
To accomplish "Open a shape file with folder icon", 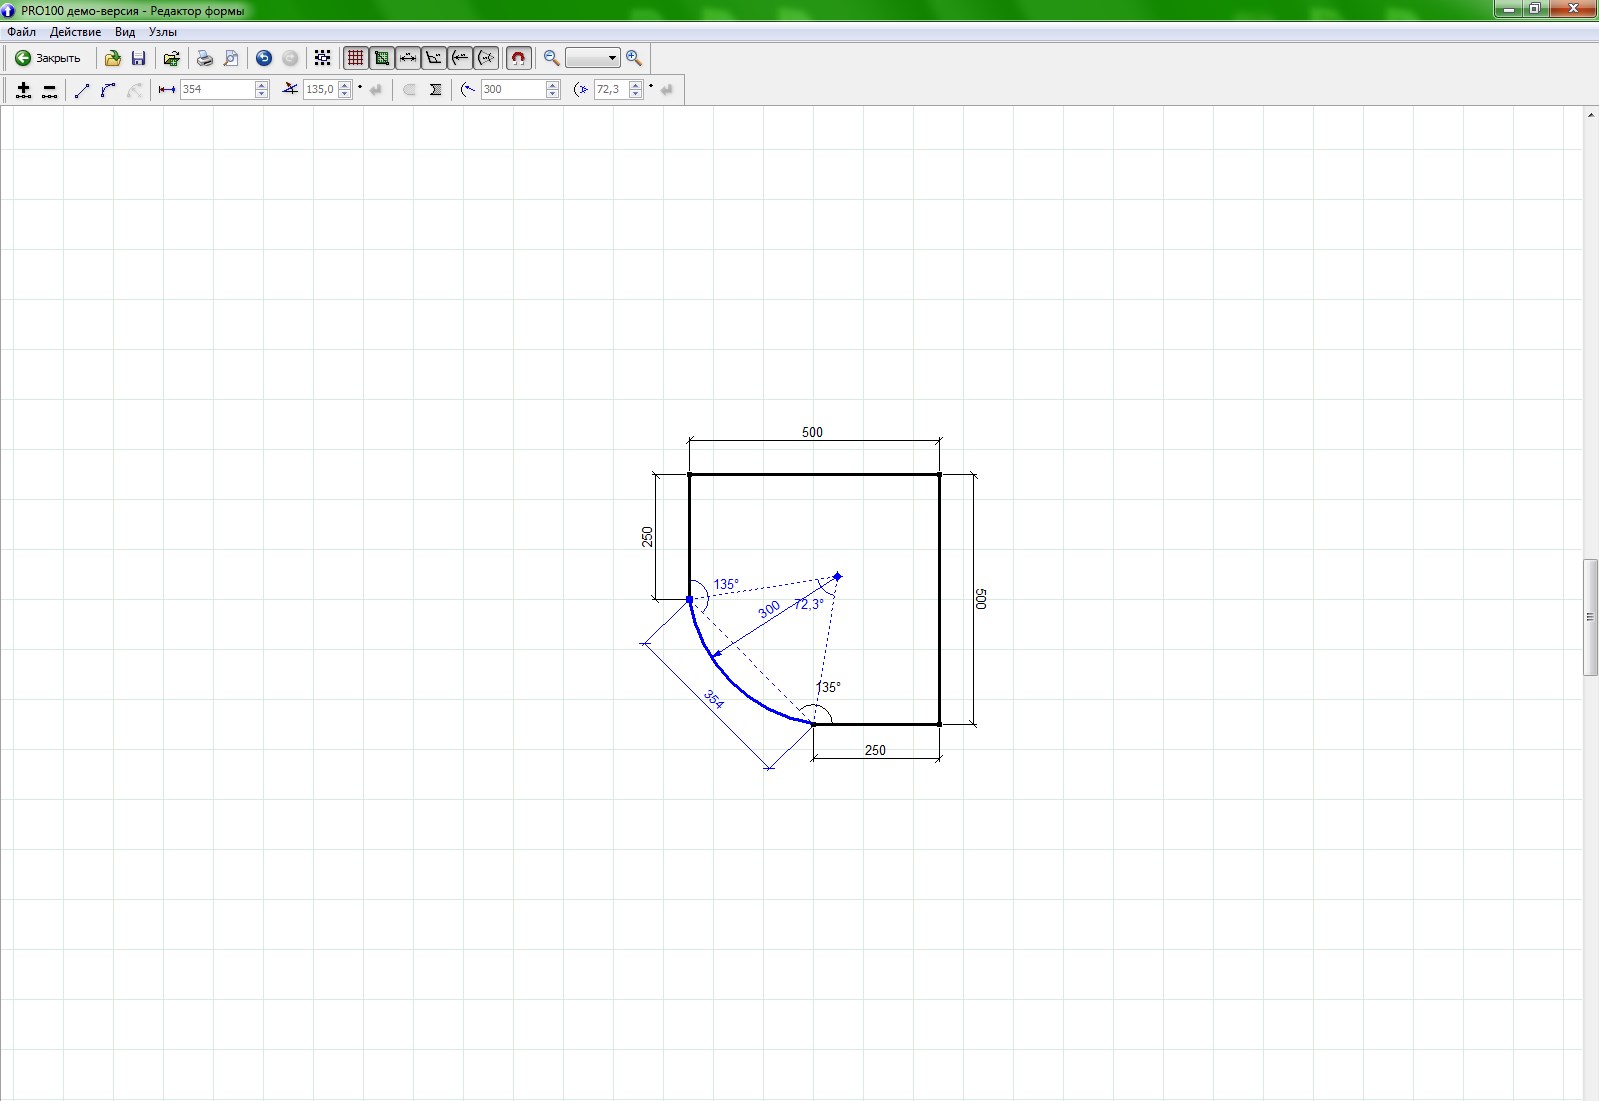I will 113,58.
